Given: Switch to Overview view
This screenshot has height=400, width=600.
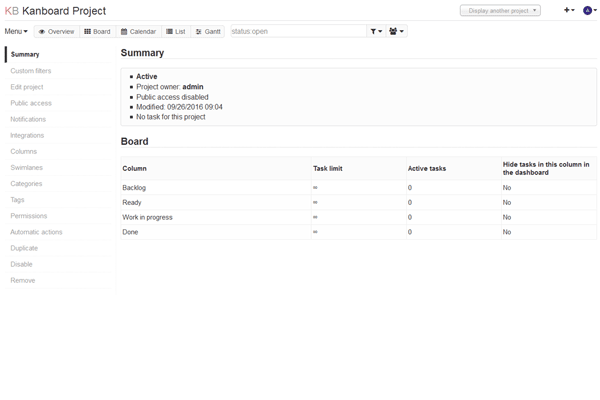Looking at the screenshot, I should (56, 31).
